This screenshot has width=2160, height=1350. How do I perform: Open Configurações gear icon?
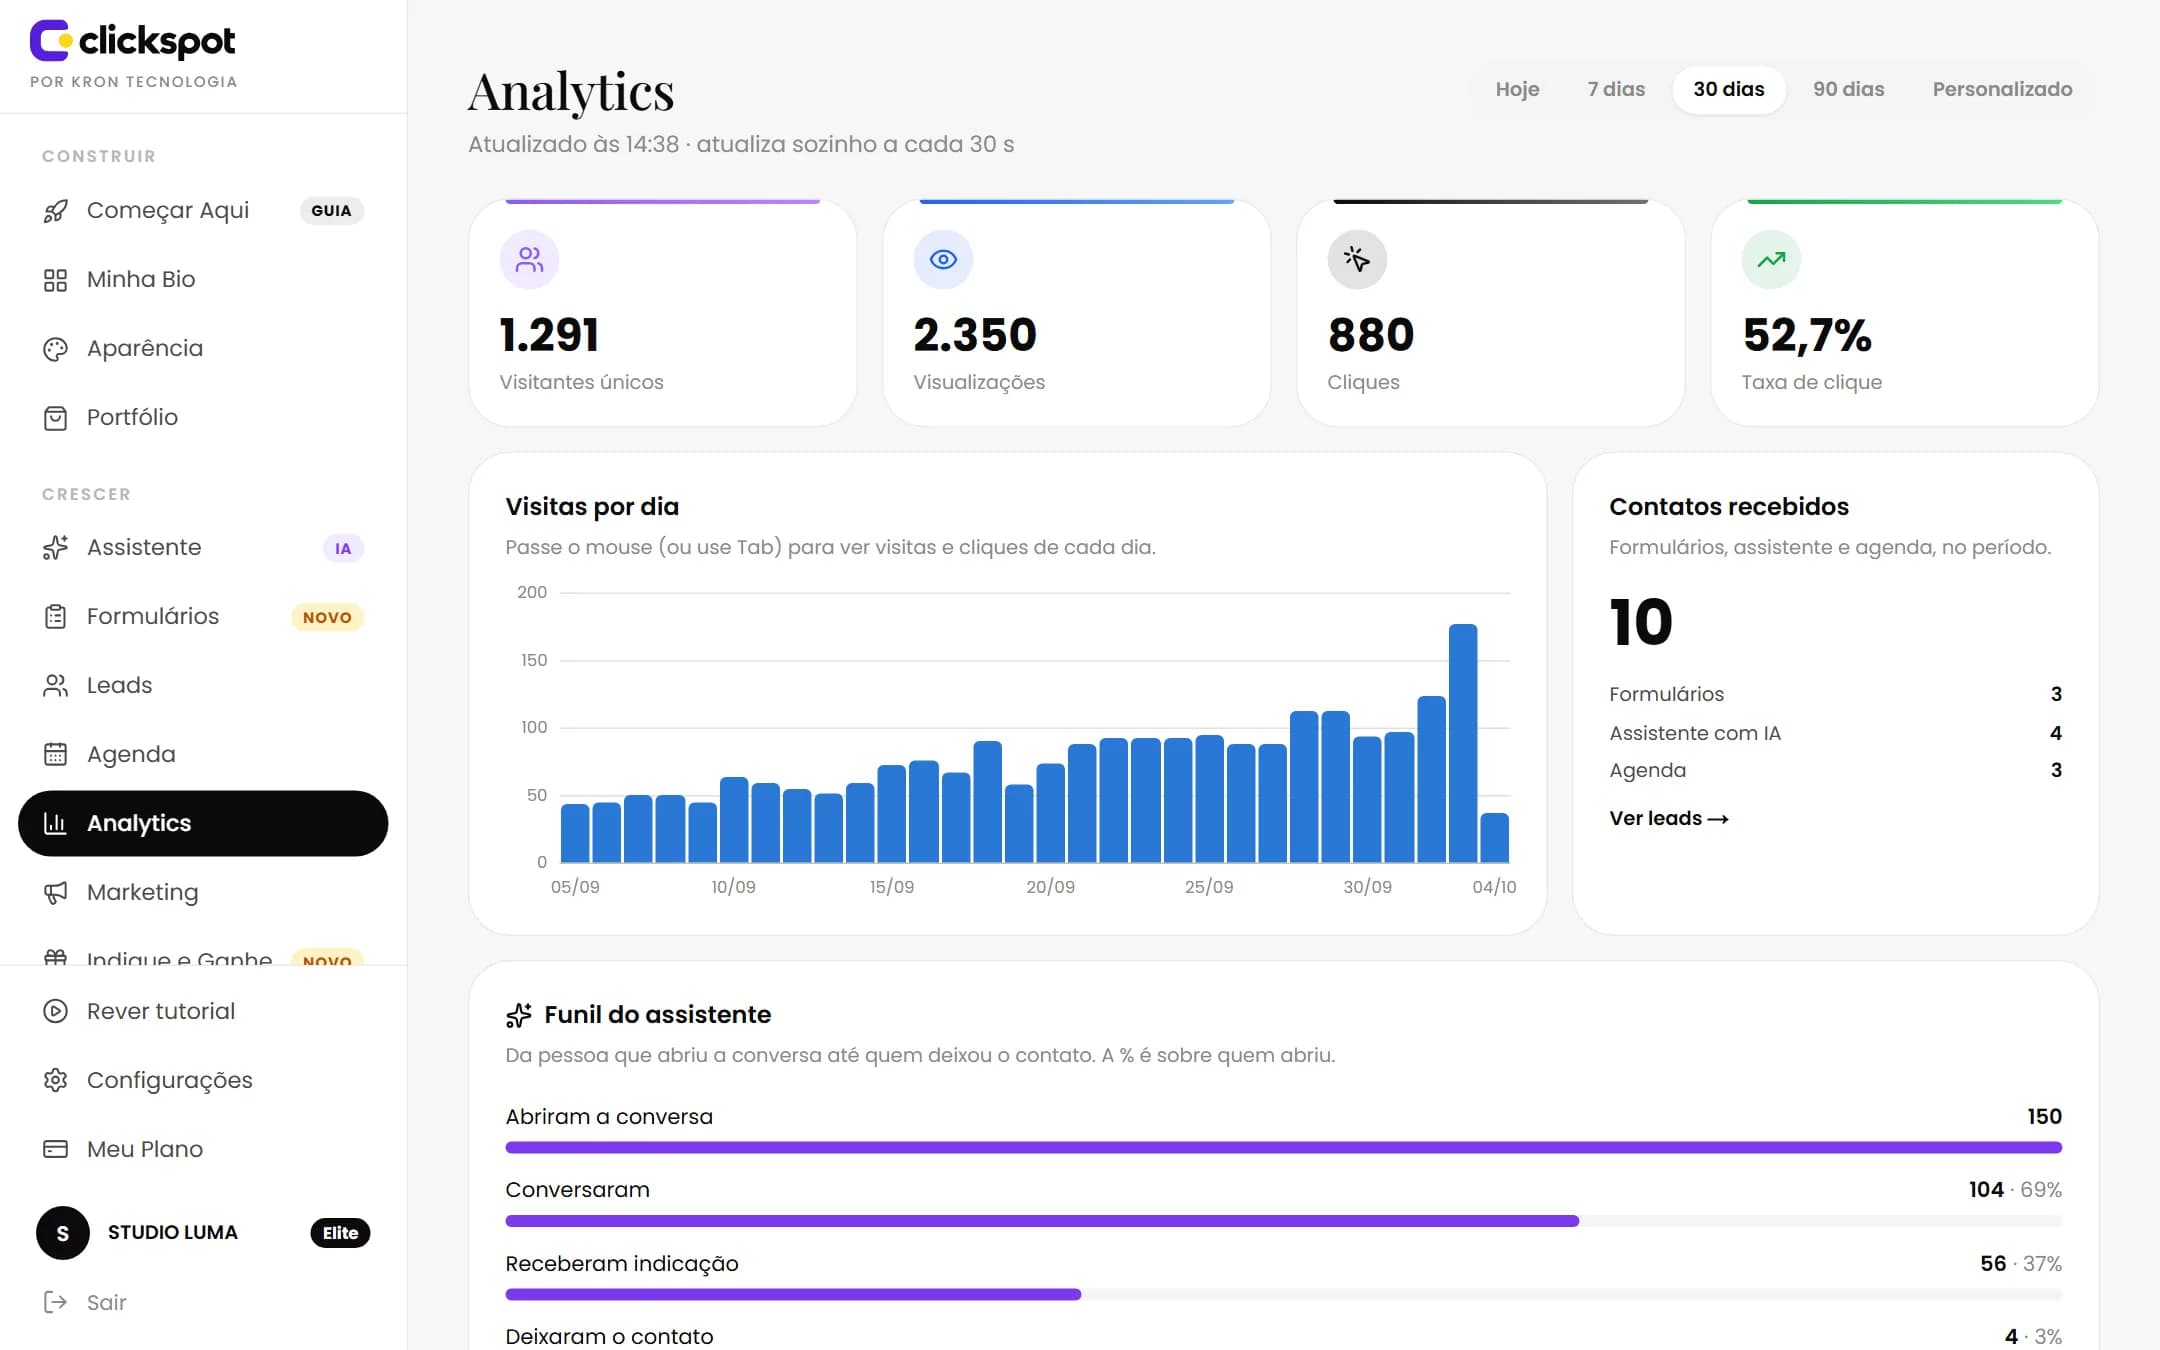click(56, 1080)
